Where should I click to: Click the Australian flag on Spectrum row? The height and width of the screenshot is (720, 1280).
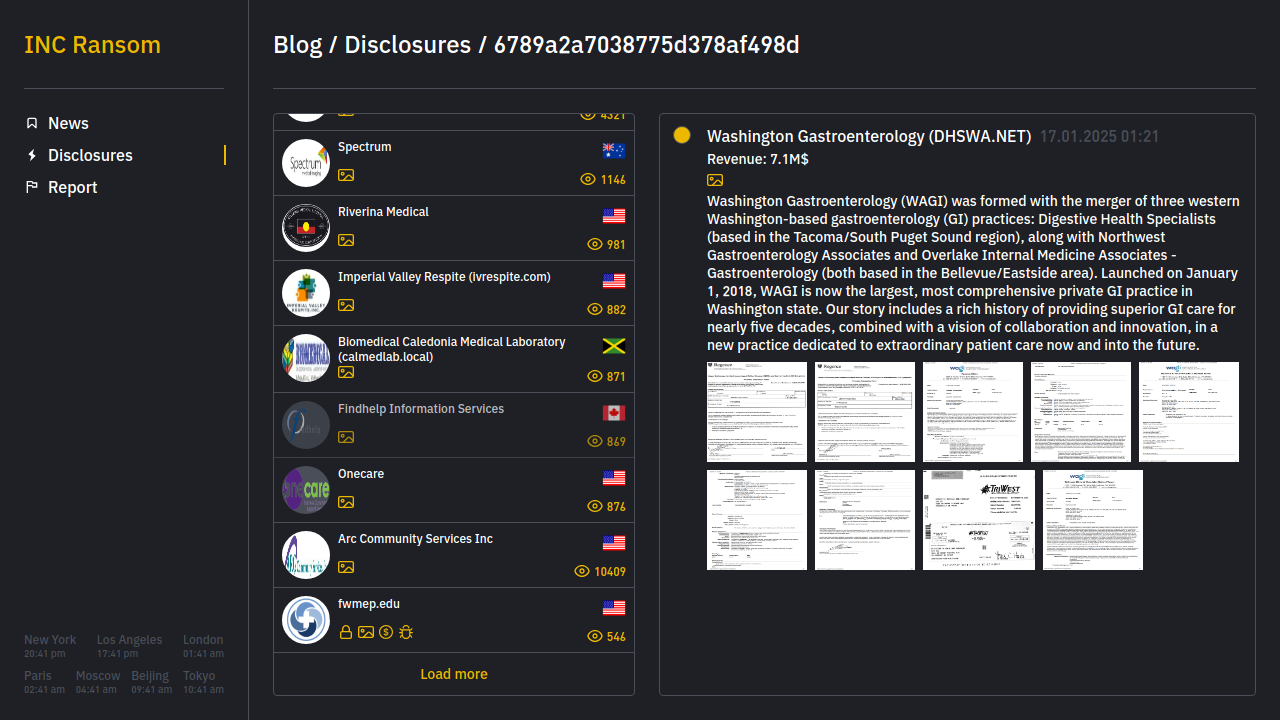point(614,151)
